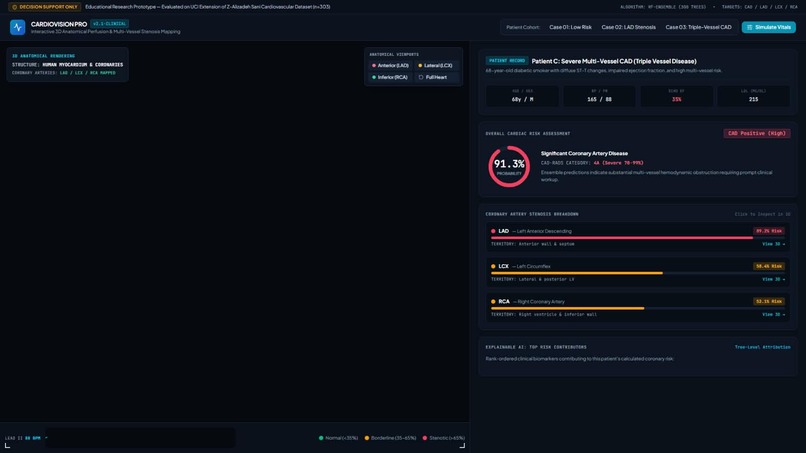Screen dimensions: 806x453
Task: Select the Anterior (LAD) viewport
Action: tap(391, 65)
